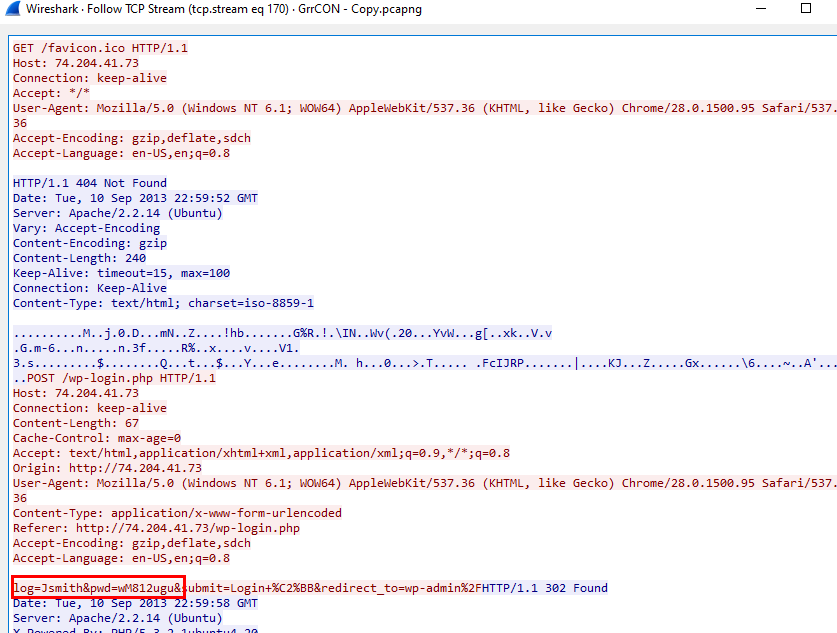Click the window title 'Follow TCP Stream (tcp.stream eq 170)'
Image resolution: width=837 pixels, height=633 pixels.
(188, 9)
